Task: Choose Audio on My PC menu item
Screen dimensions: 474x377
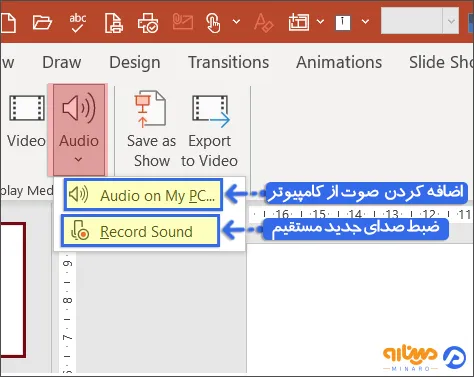Action: click(143, 195)
